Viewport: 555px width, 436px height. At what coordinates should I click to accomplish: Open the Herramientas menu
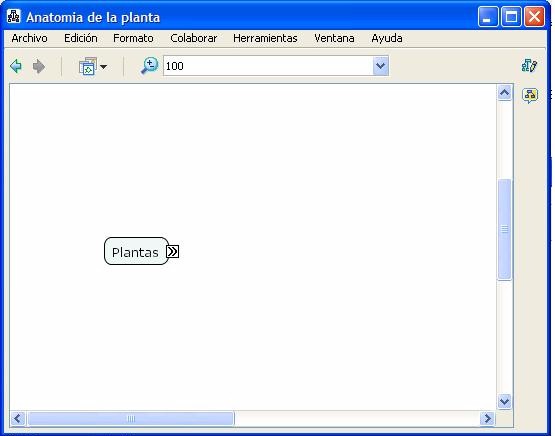point(265,38)
